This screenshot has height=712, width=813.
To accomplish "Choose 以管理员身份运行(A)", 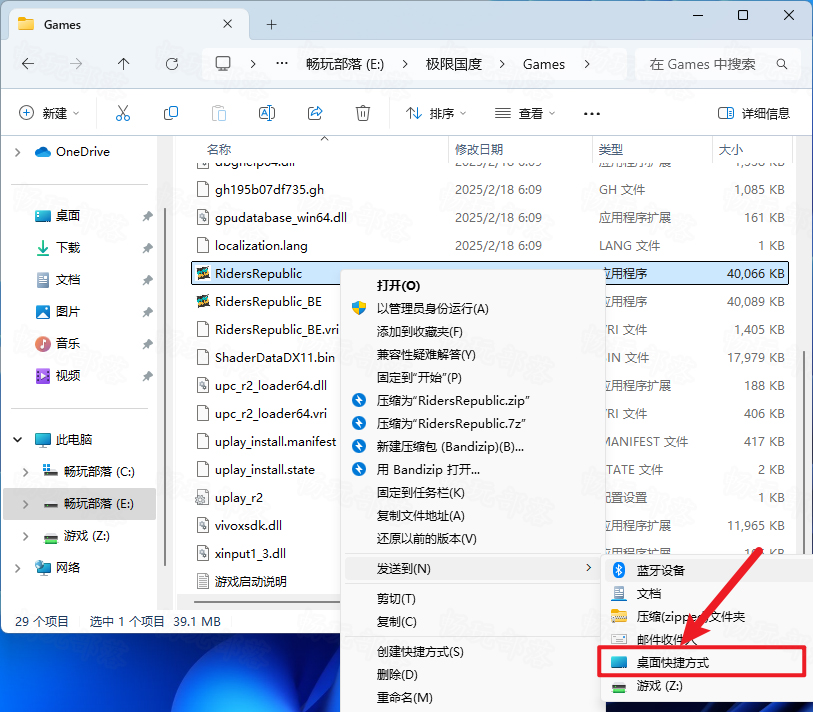I will point(432,309).
